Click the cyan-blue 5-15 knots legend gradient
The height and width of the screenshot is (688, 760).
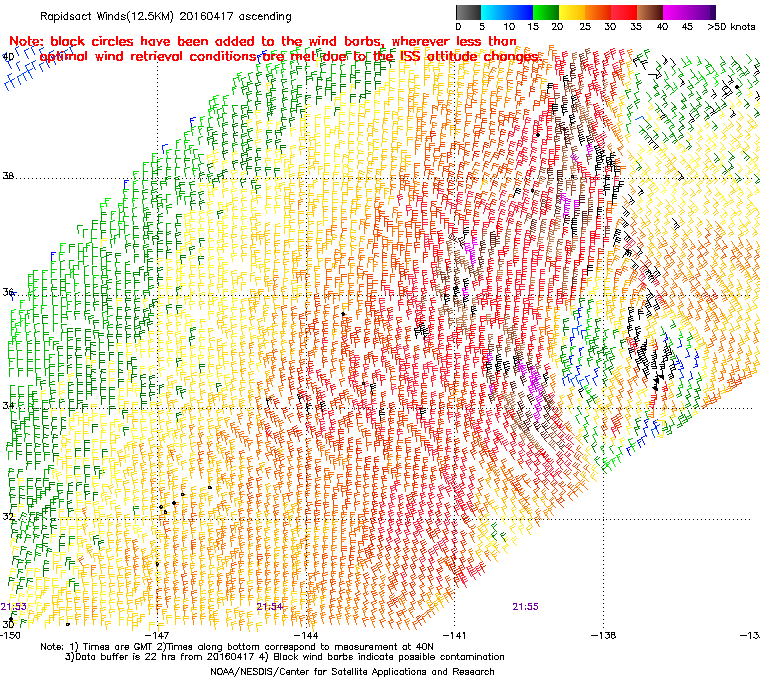(x=507, y=12)
